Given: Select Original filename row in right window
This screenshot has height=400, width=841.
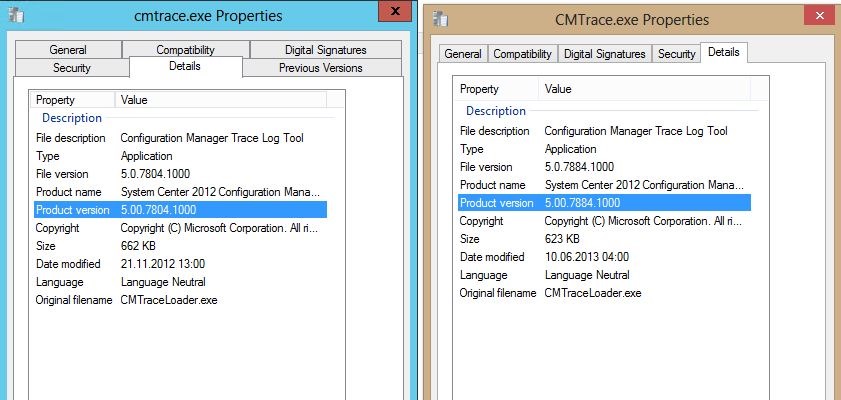Looking at the screenshot, I should click(604, 293).
